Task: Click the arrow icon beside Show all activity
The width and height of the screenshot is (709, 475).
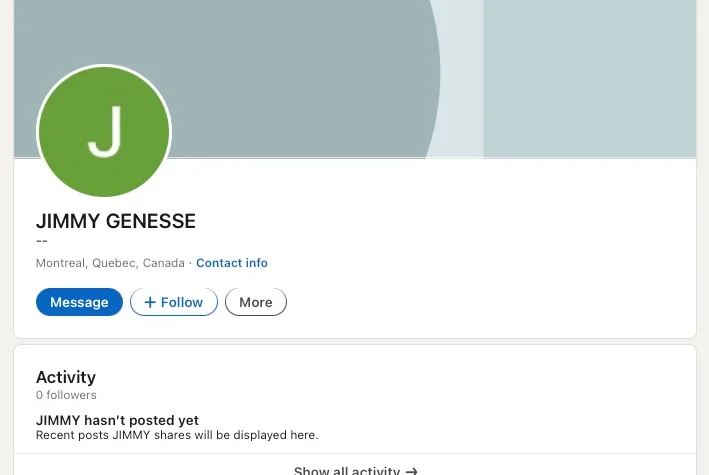Action: (x=411, y=471)
